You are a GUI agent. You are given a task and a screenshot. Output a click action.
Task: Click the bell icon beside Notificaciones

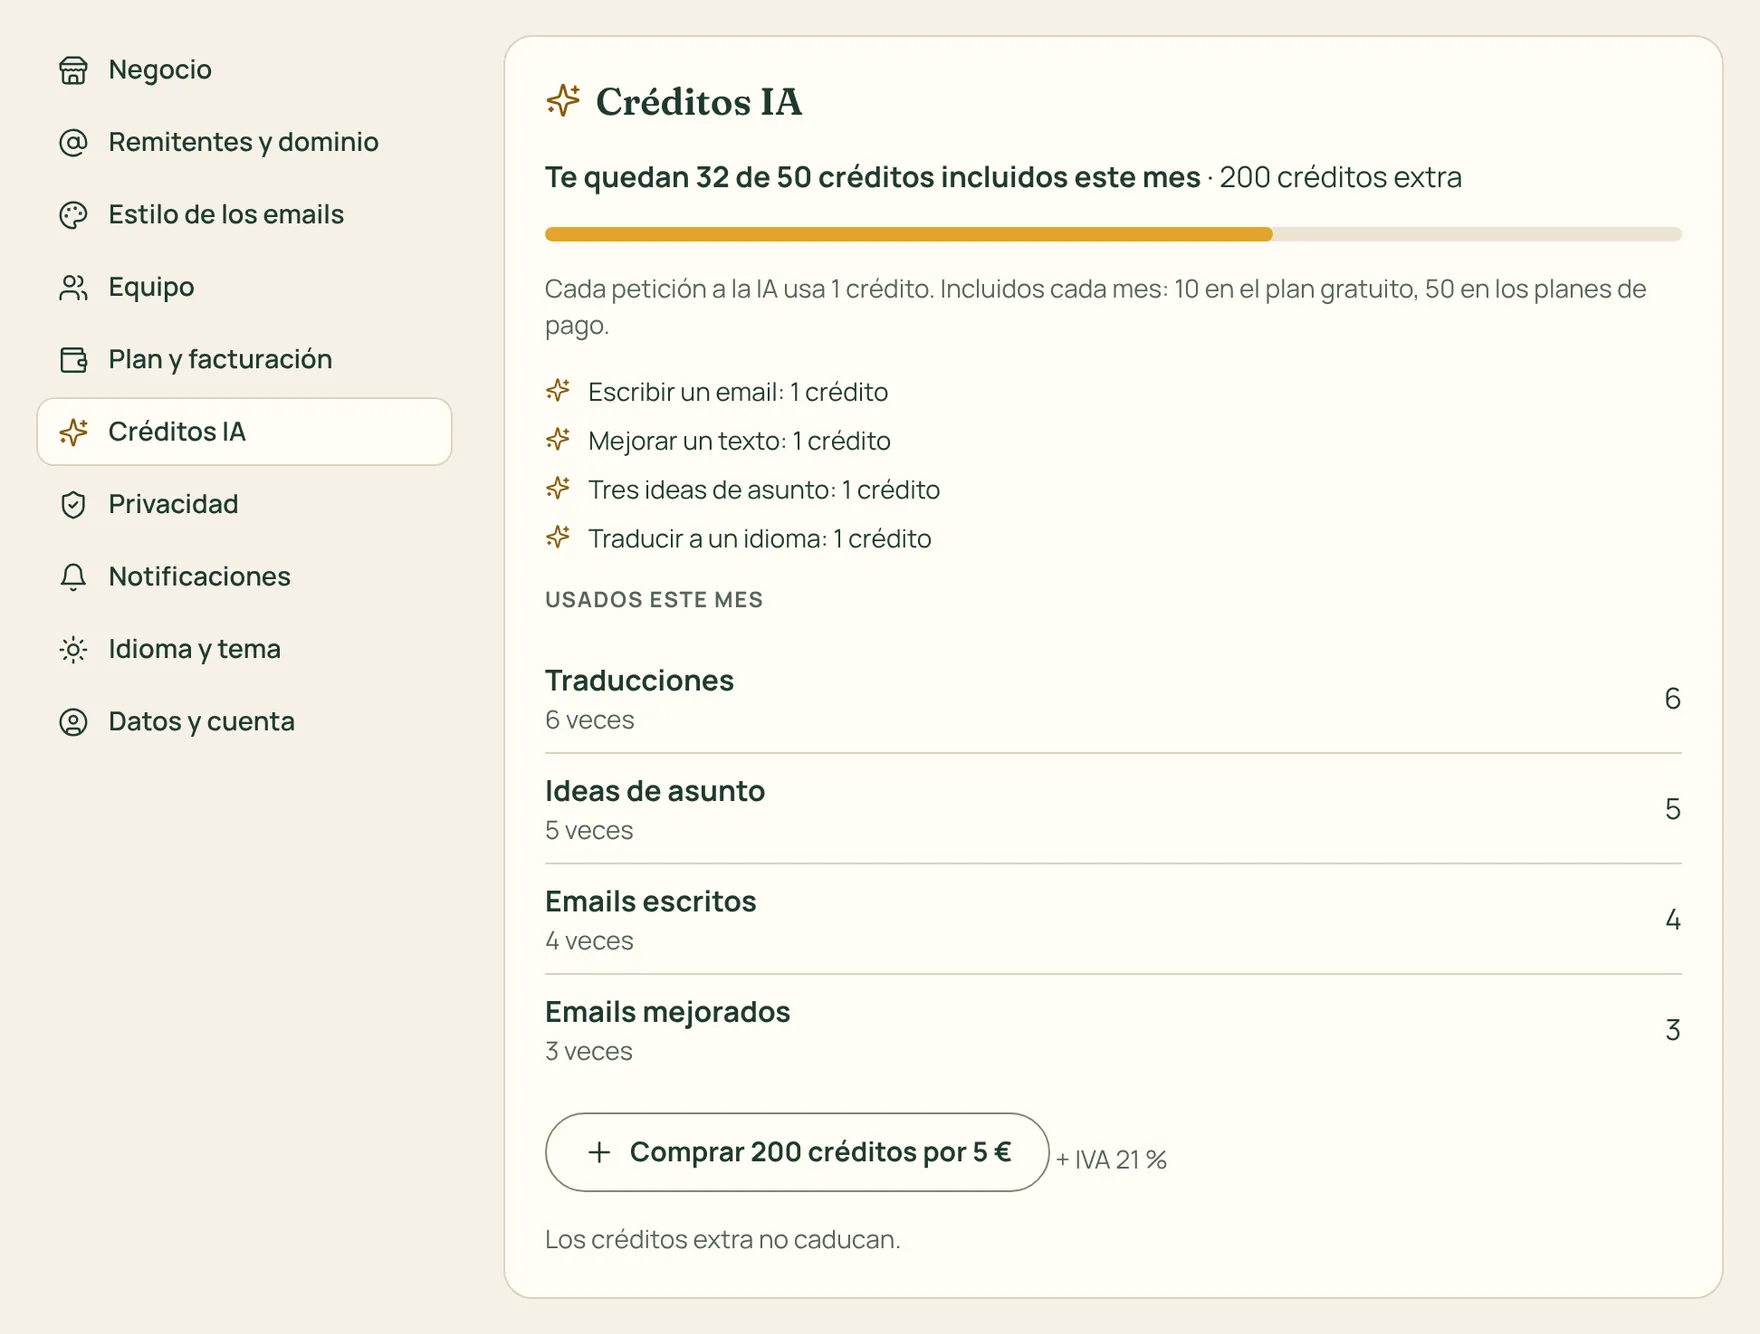(73, 577)
